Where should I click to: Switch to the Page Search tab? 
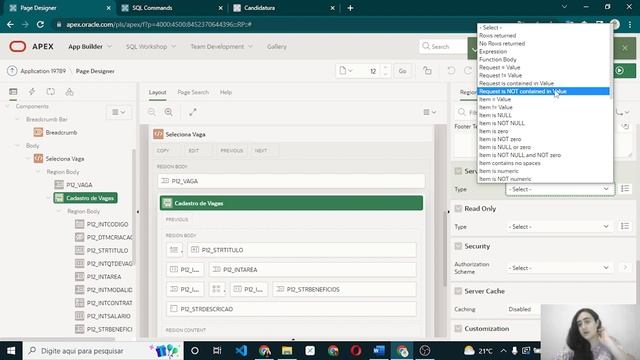(193, 92)
